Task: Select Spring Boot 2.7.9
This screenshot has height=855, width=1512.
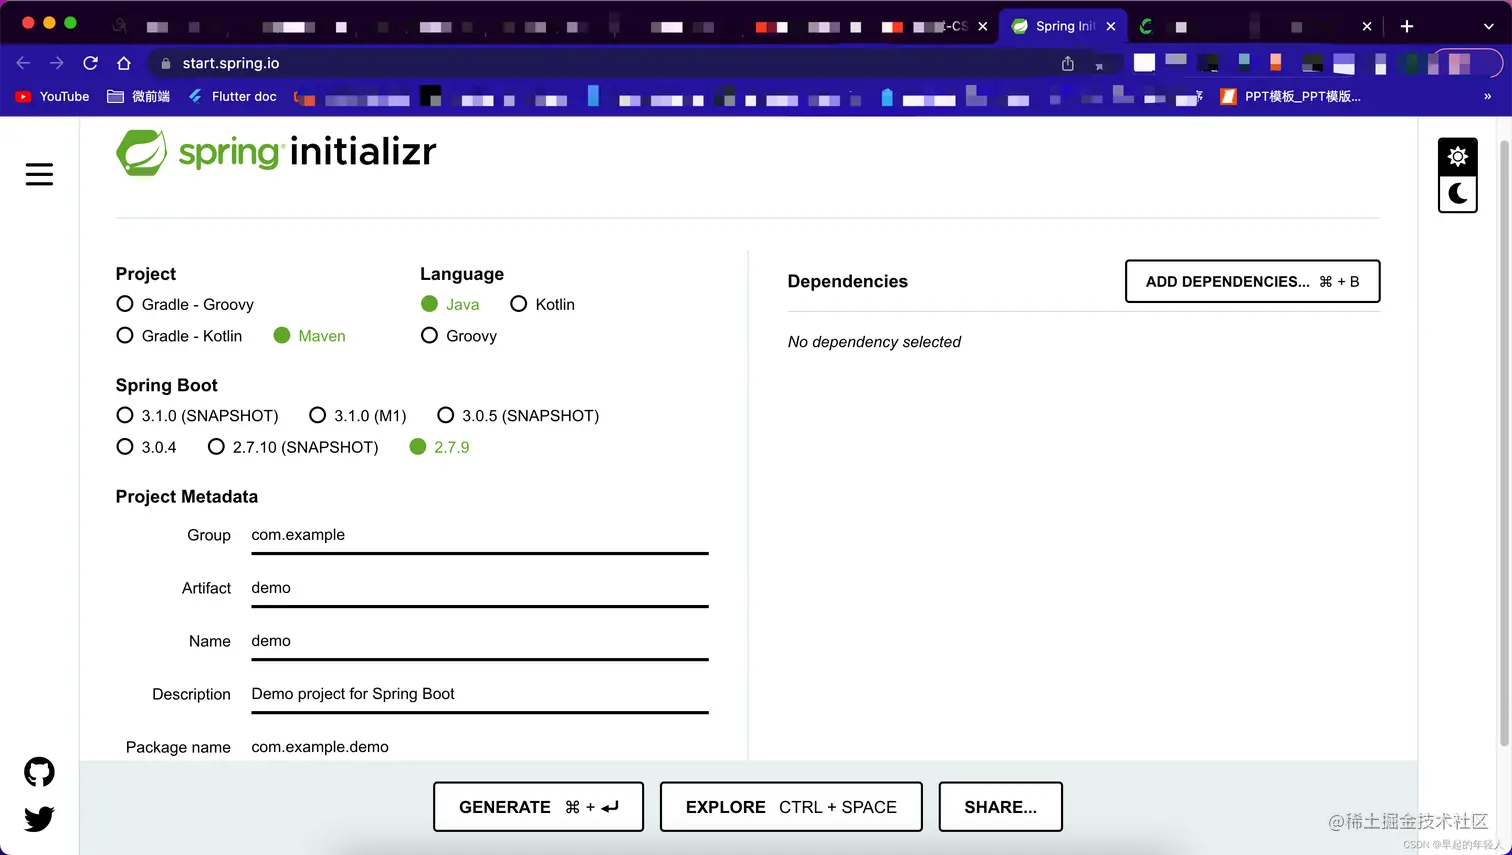Action: click(x=439, y=447)
